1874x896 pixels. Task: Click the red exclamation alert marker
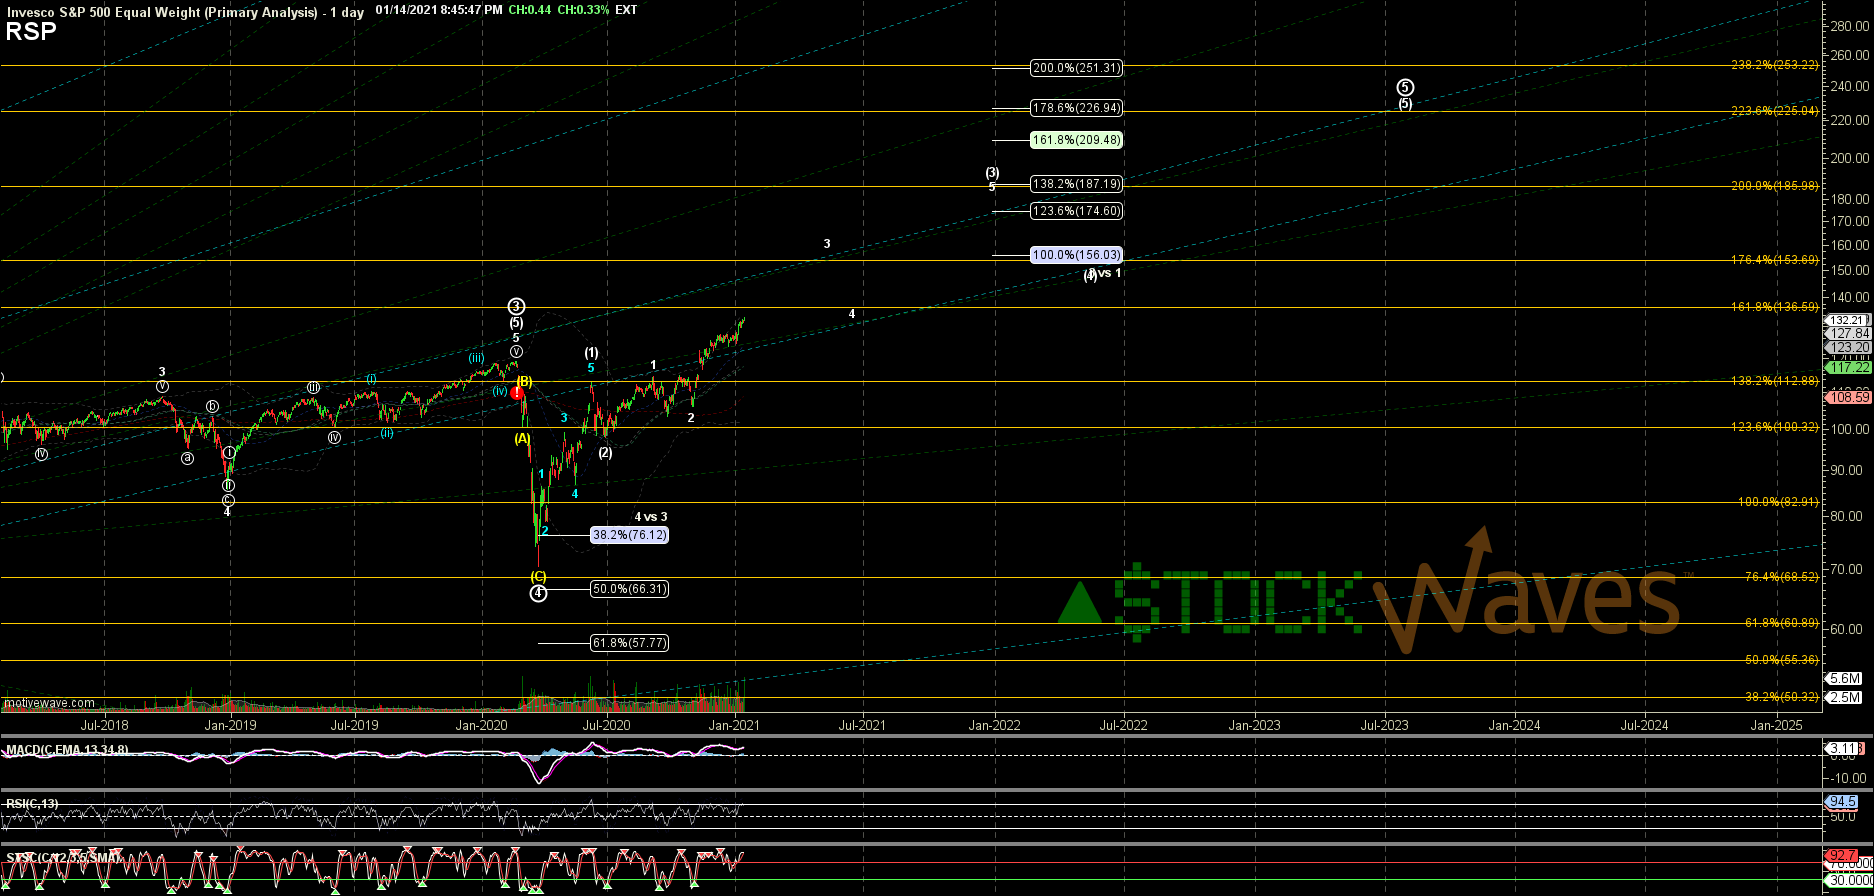[517, 393]
